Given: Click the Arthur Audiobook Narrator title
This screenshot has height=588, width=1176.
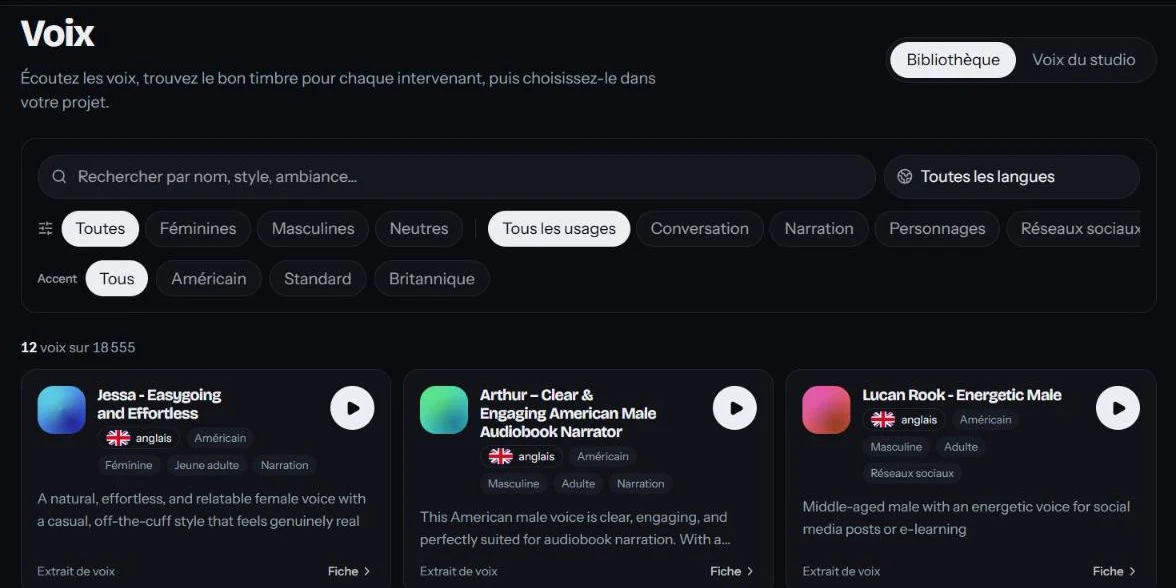Looking at the screenshot, I should pyautogui.click(x=568, y=413).
